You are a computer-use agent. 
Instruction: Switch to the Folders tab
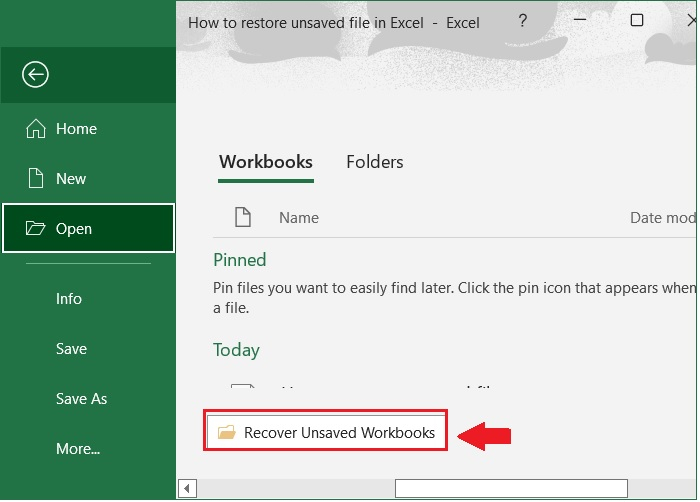tap(375, 162)
